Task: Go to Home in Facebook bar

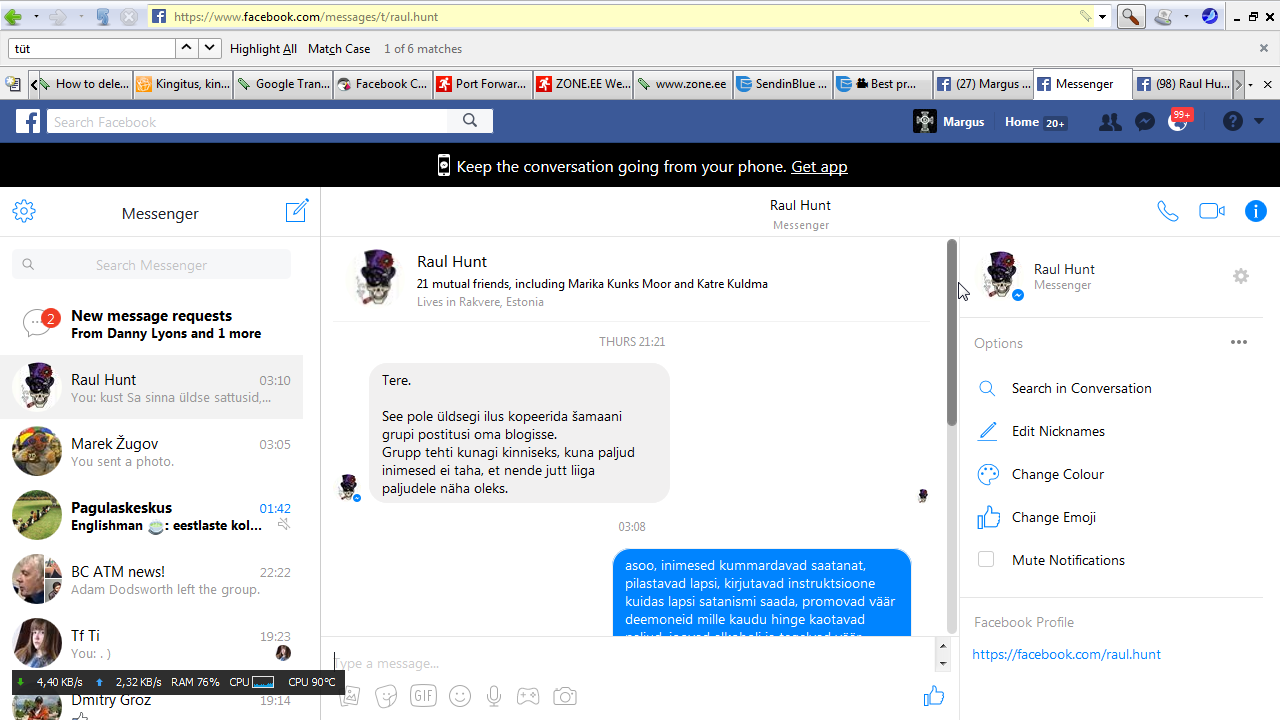Action: click(1022, 122)
